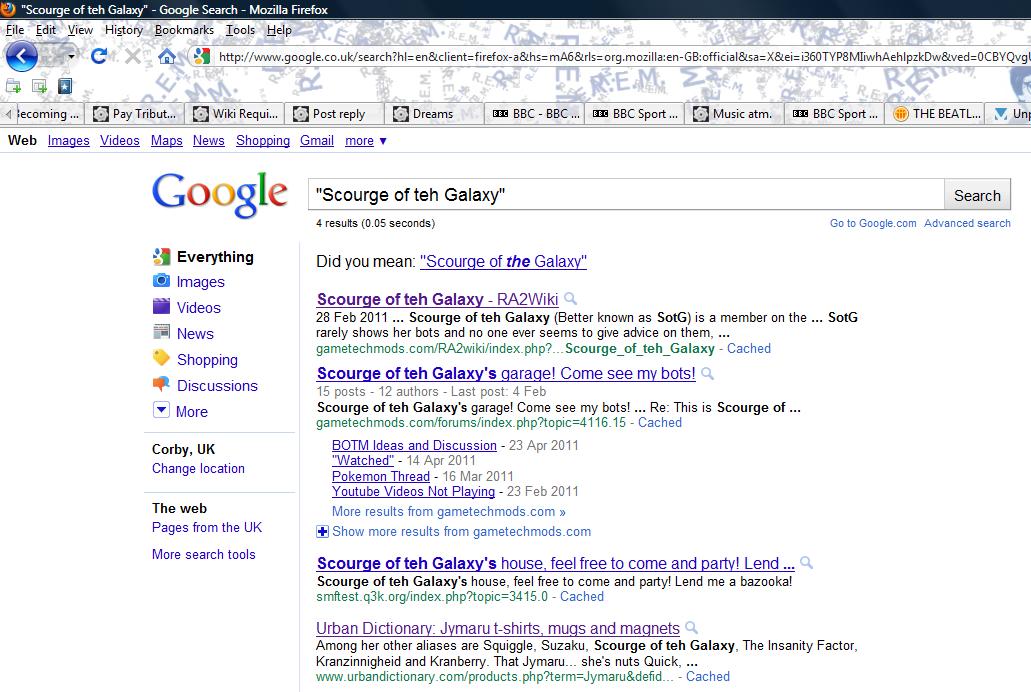Open the View menu
This screenshot has width=1031, height=692.
point(80,30)
